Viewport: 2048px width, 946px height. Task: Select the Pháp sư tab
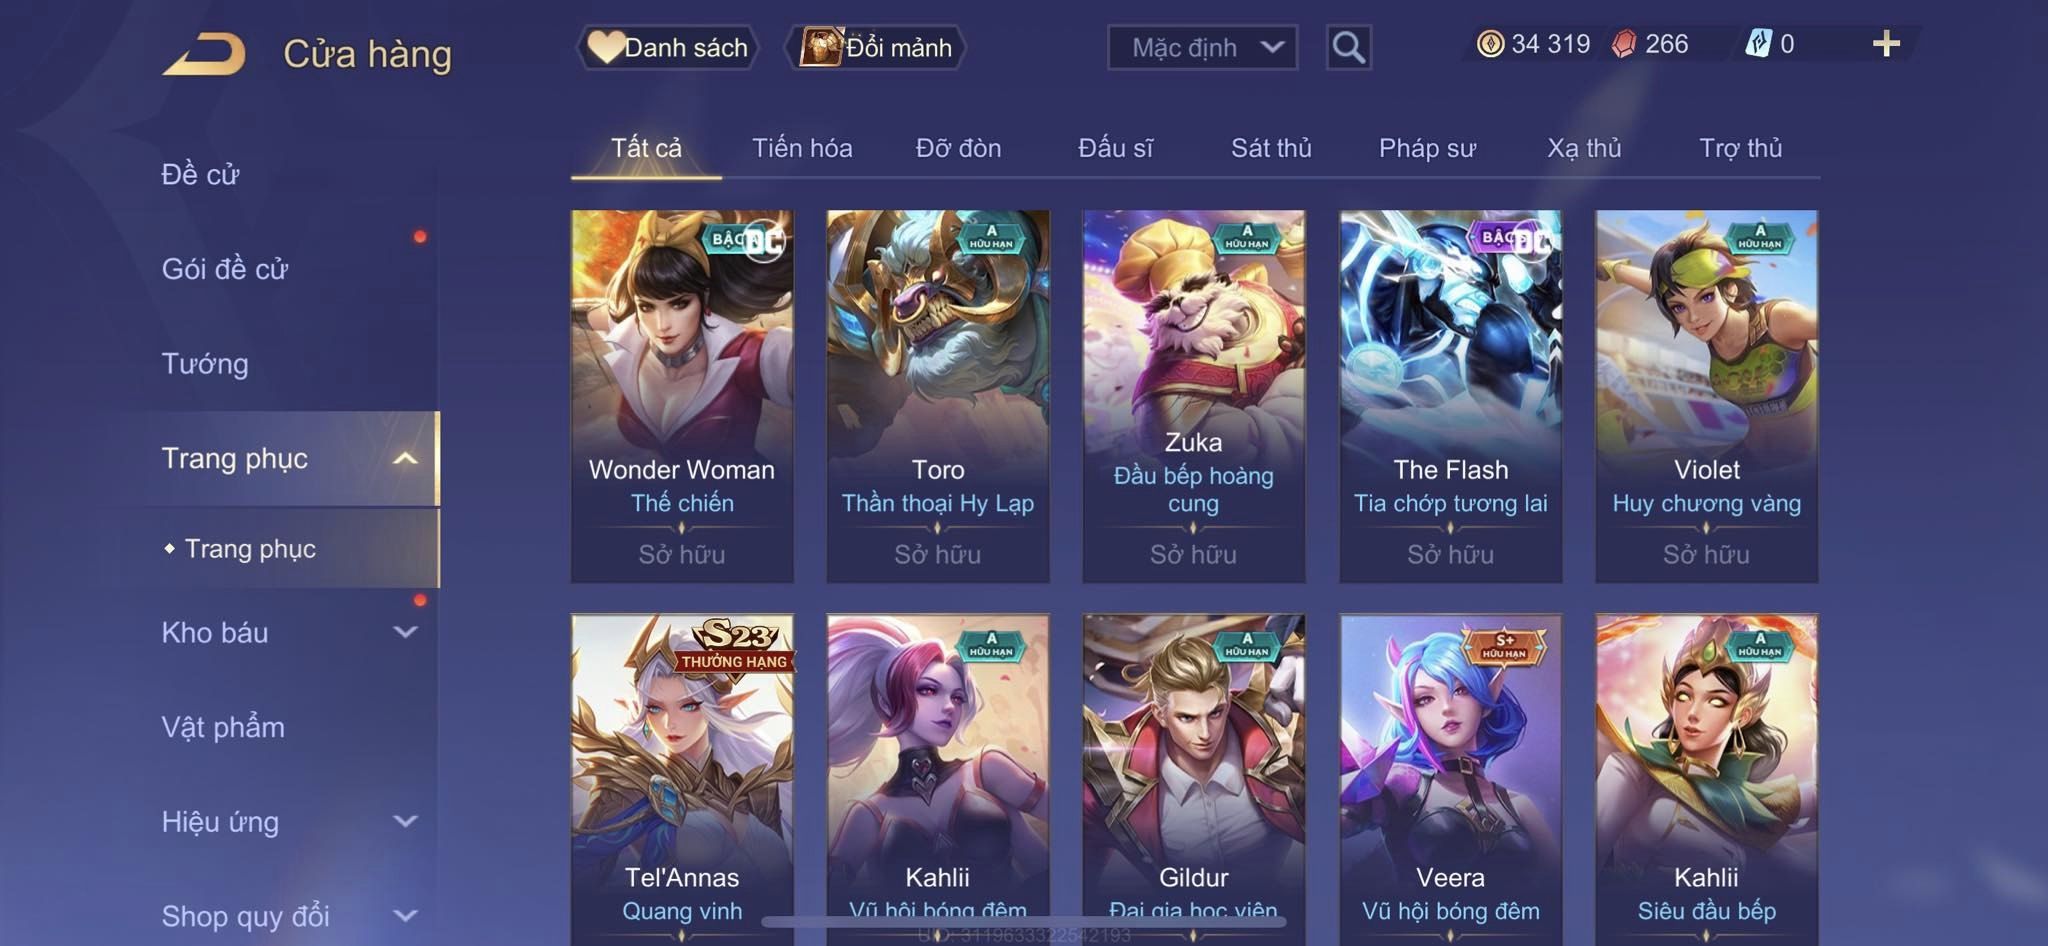1427,148
